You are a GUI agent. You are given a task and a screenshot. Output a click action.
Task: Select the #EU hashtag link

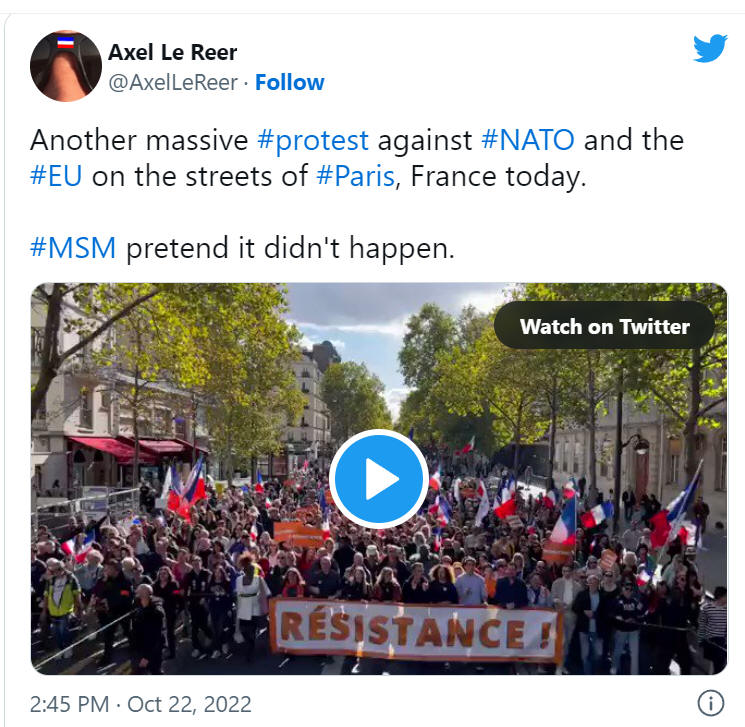(x=56, y=176)
